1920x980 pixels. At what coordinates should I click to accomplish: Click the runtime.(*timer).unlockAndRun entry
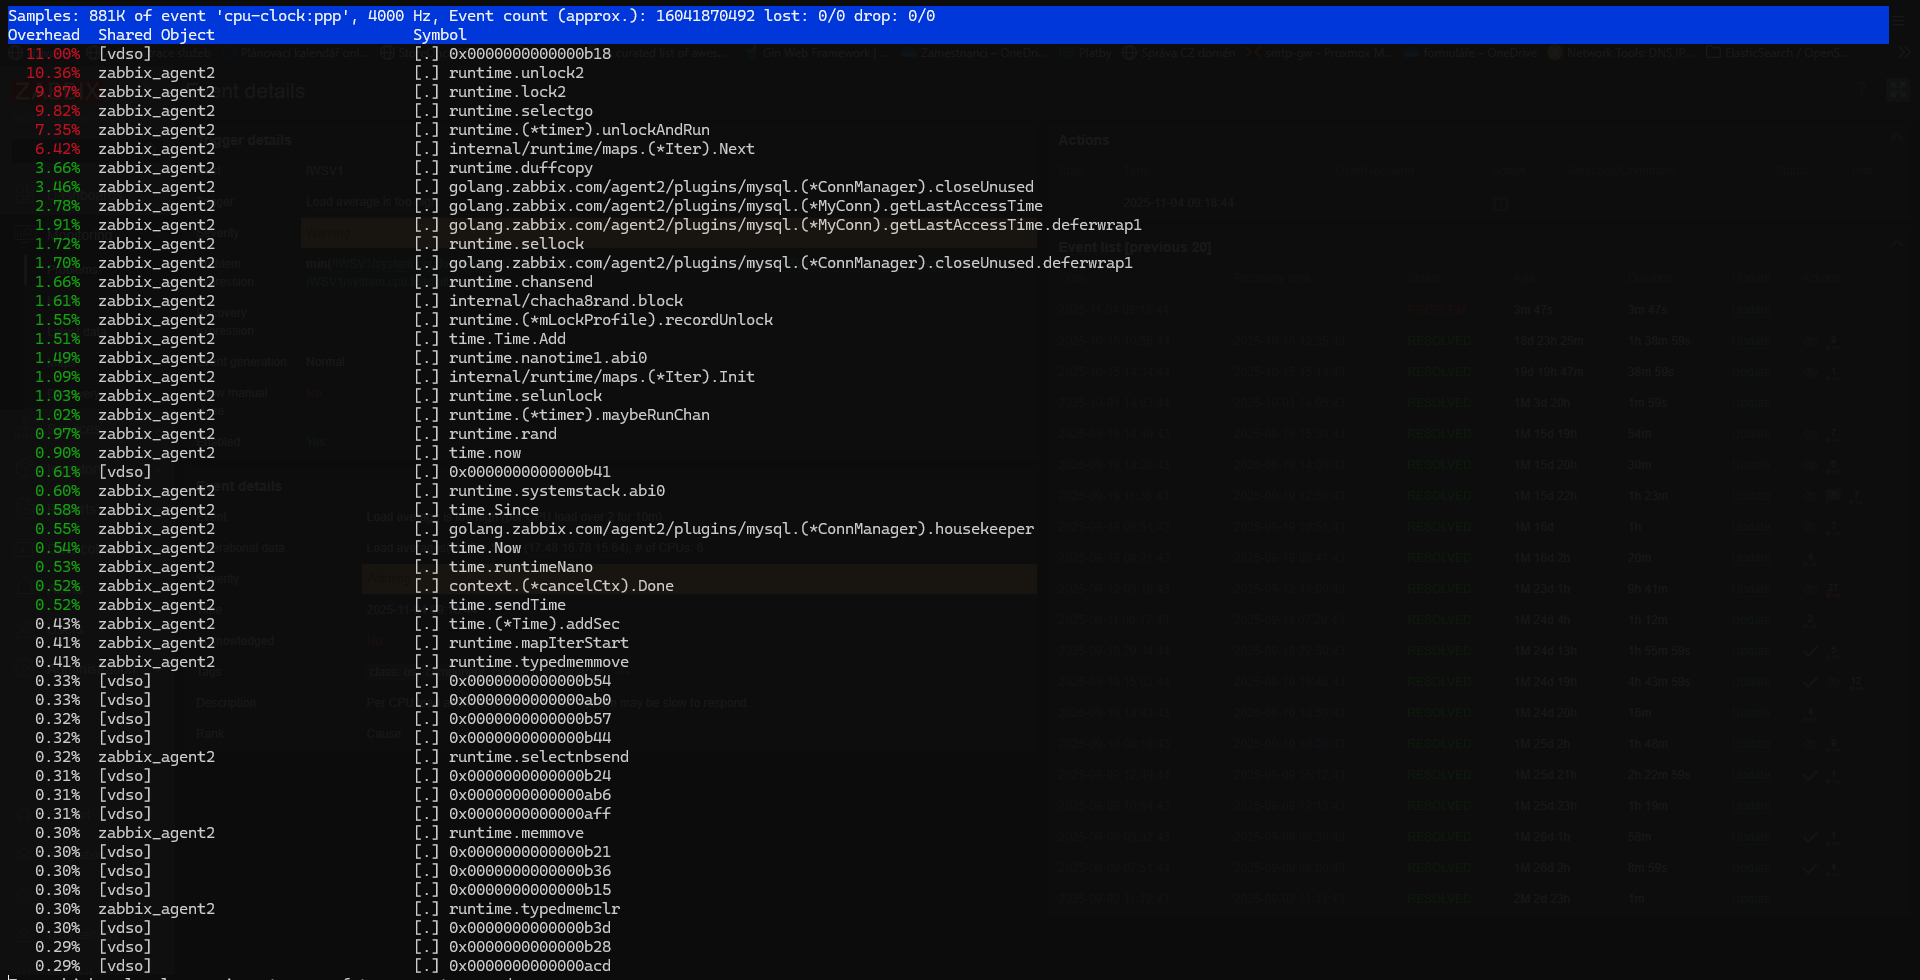[579, 130]
